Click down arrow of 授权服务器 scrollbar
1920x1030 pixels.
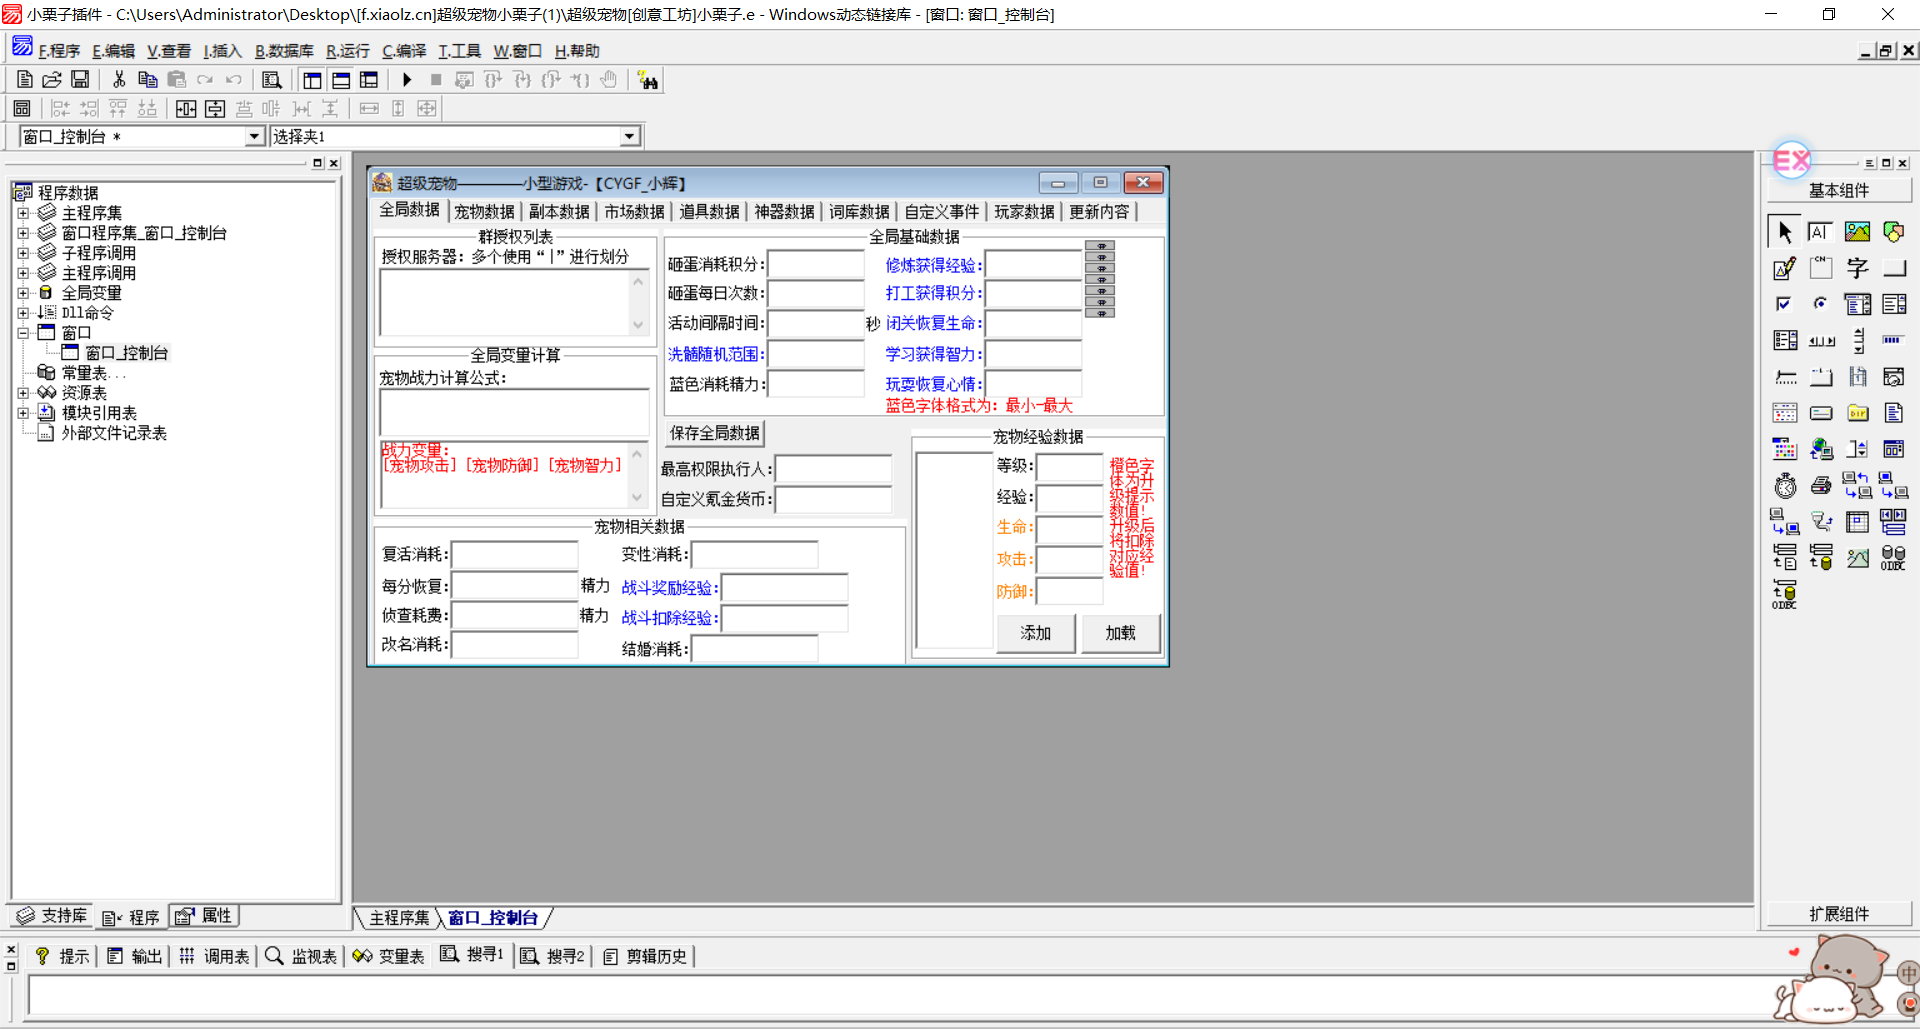coord(638,325)
